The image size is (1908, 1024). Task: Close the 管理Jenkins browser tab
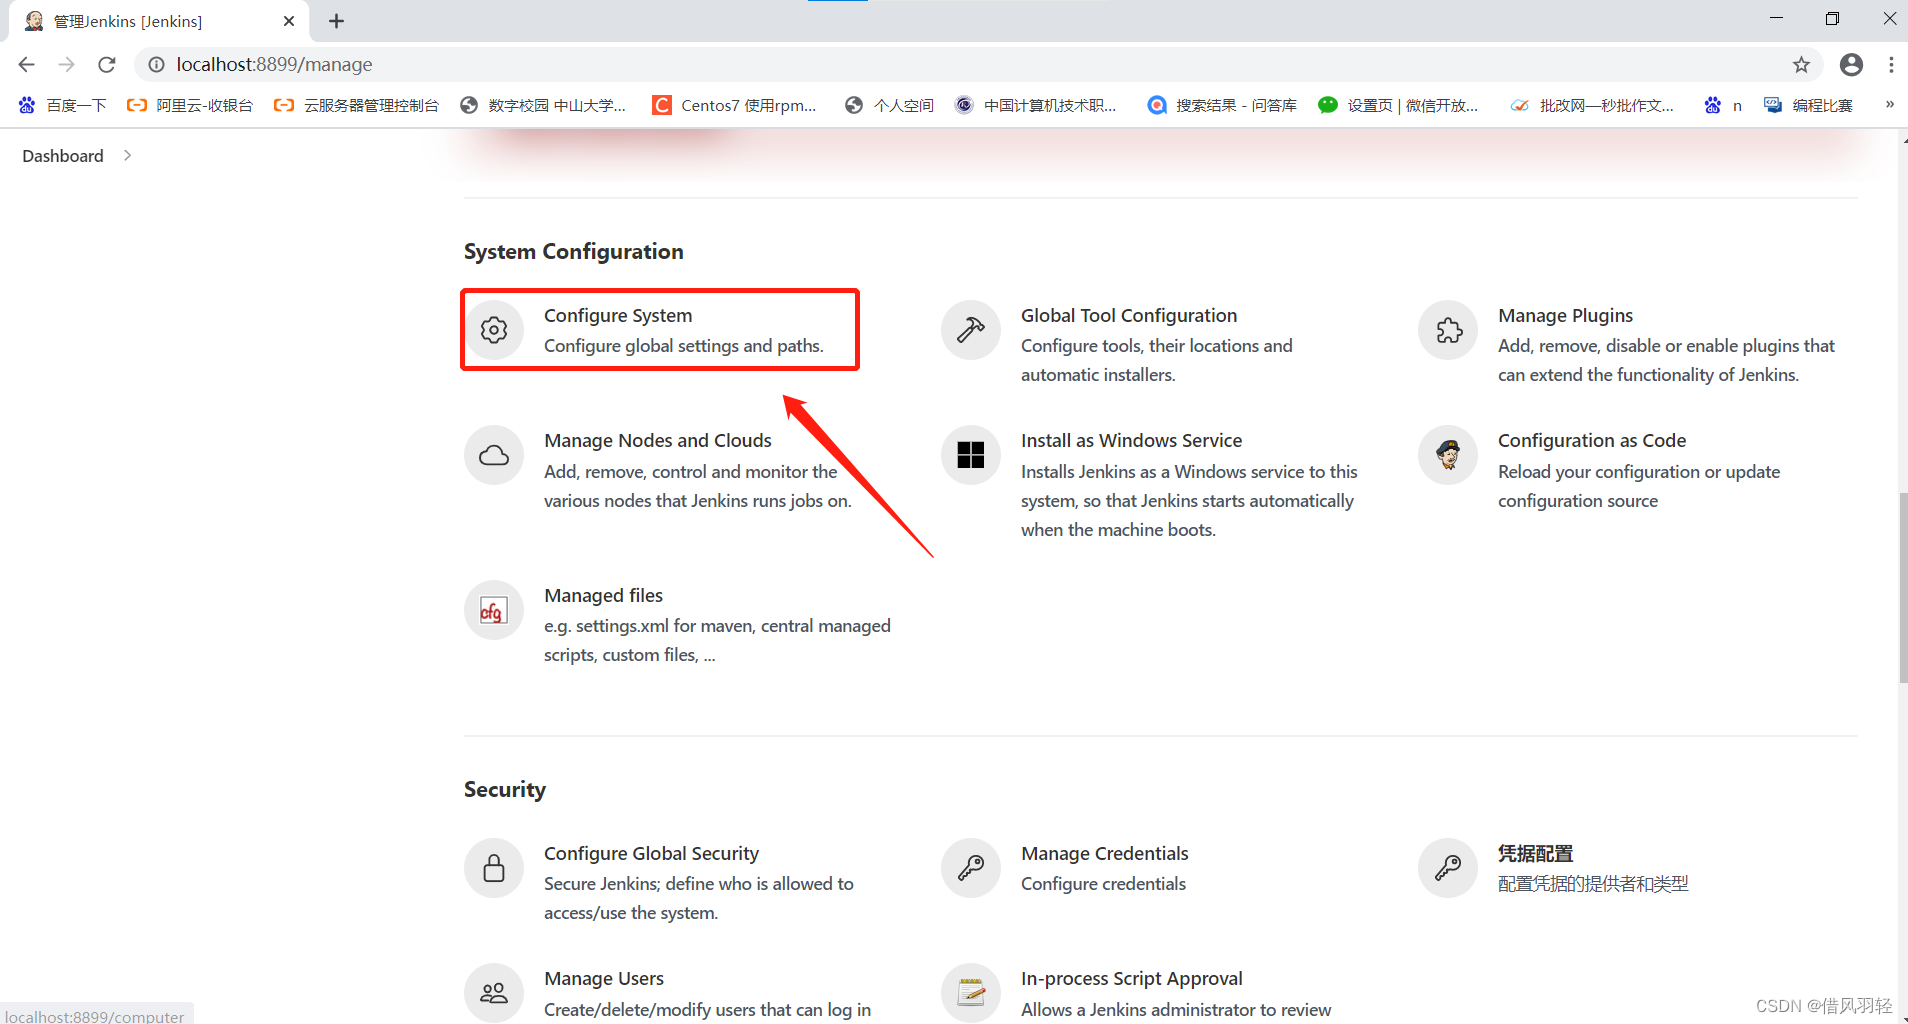pos(289,21)
